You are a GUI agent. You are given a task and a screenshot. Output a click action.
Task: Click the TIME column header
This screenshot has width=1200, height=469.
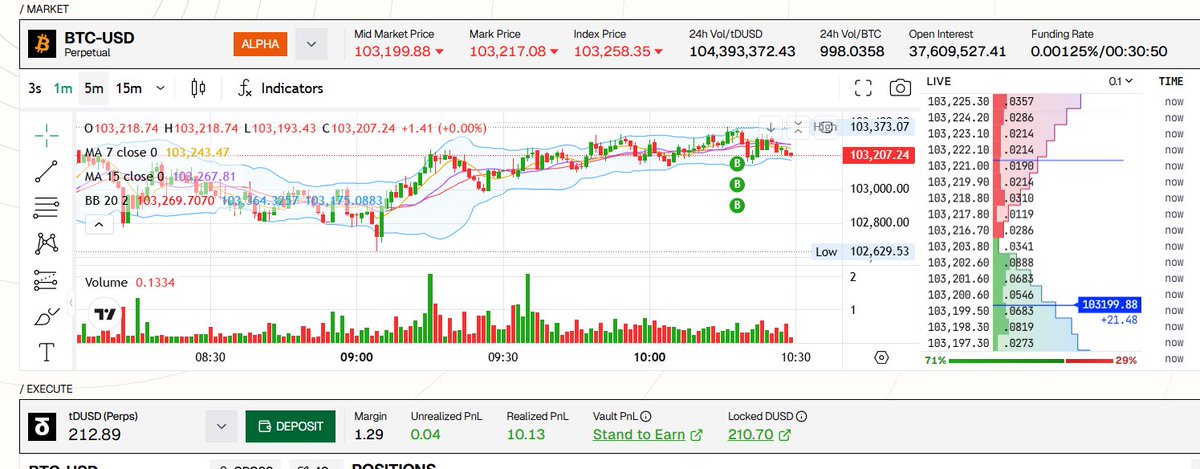1171,81
